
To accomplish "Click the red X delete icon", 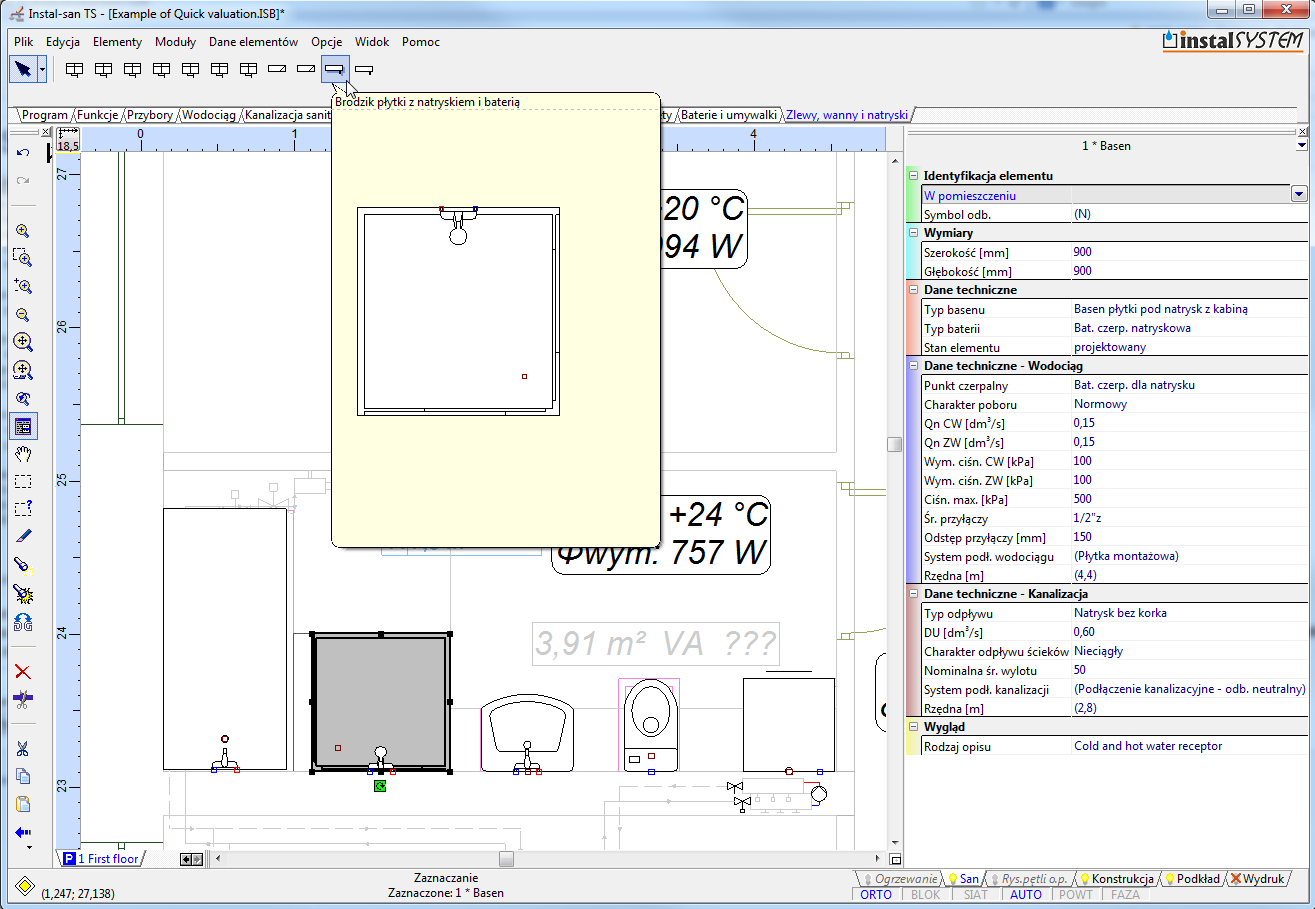I will pyautogui.click(x=23, y=672).
